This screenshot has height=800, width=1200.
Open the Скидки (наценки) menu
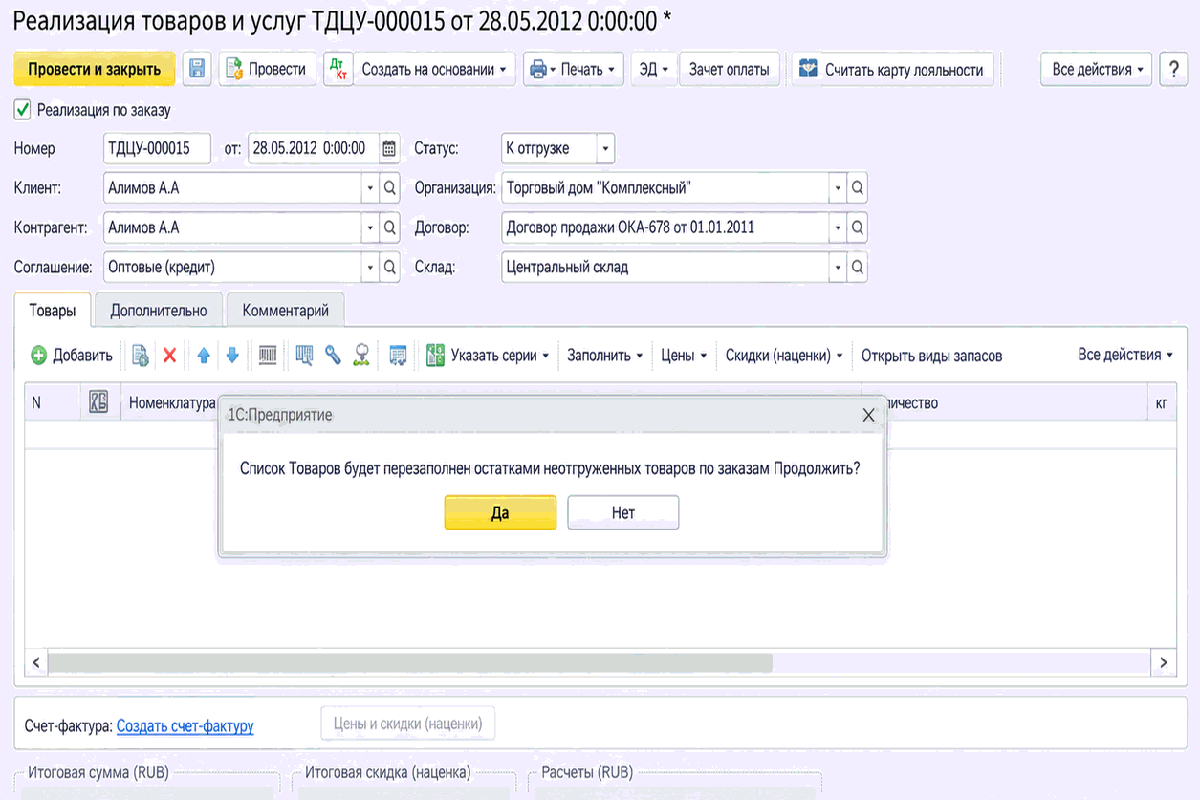click(784, 355)
